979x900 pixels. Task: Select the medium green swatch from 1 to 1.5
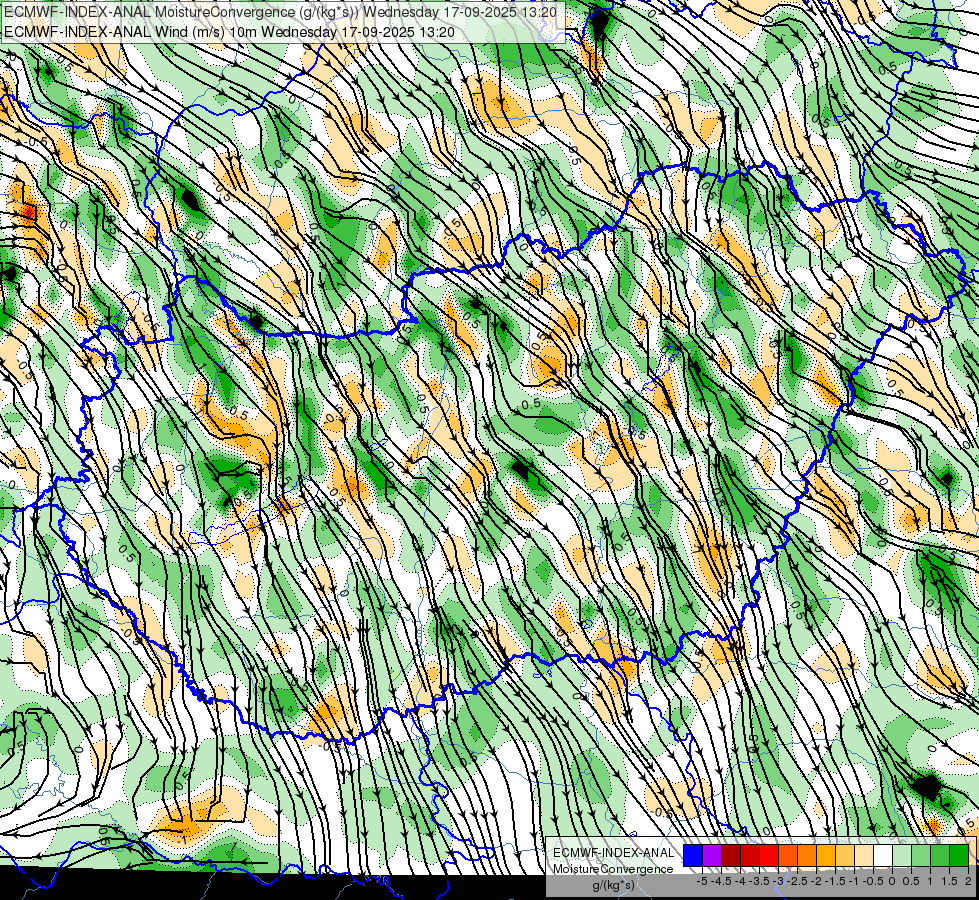(x=940, y=856)
